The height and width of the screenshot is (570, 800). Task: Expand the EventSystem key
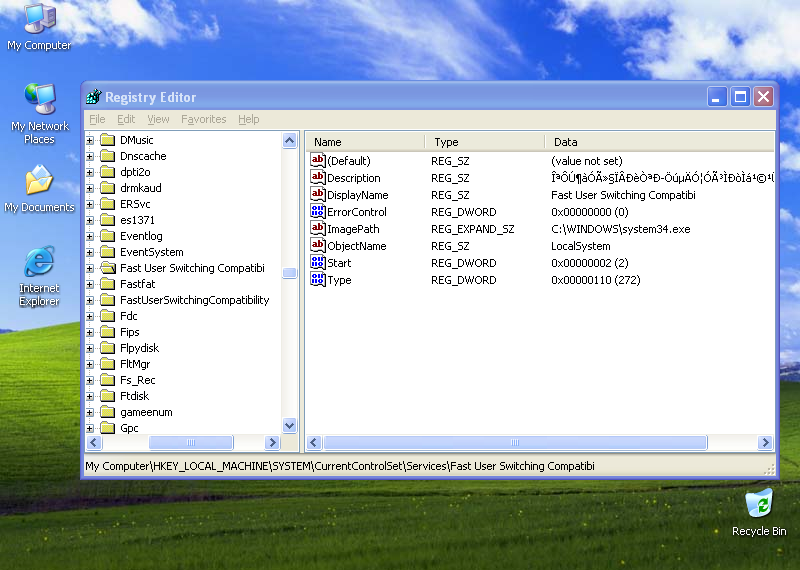[90, 252]
